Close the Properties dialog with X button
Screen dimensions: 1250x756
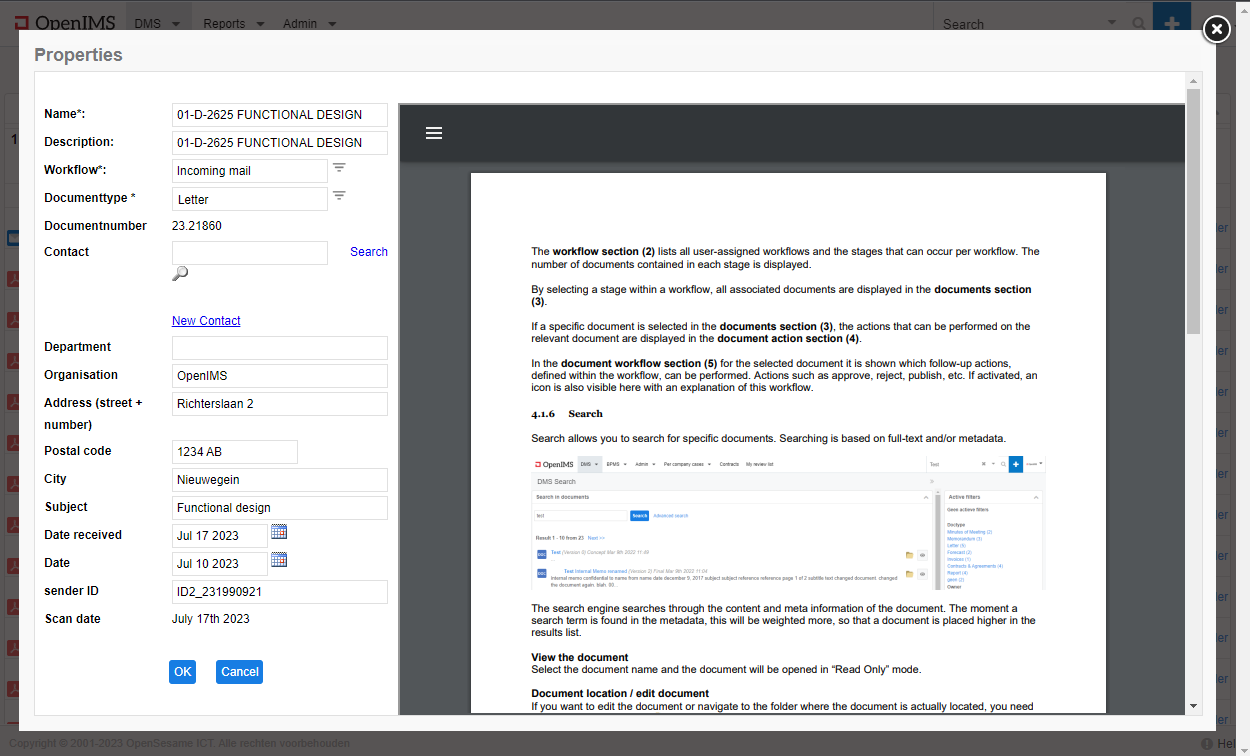(x=1216, y=30)
